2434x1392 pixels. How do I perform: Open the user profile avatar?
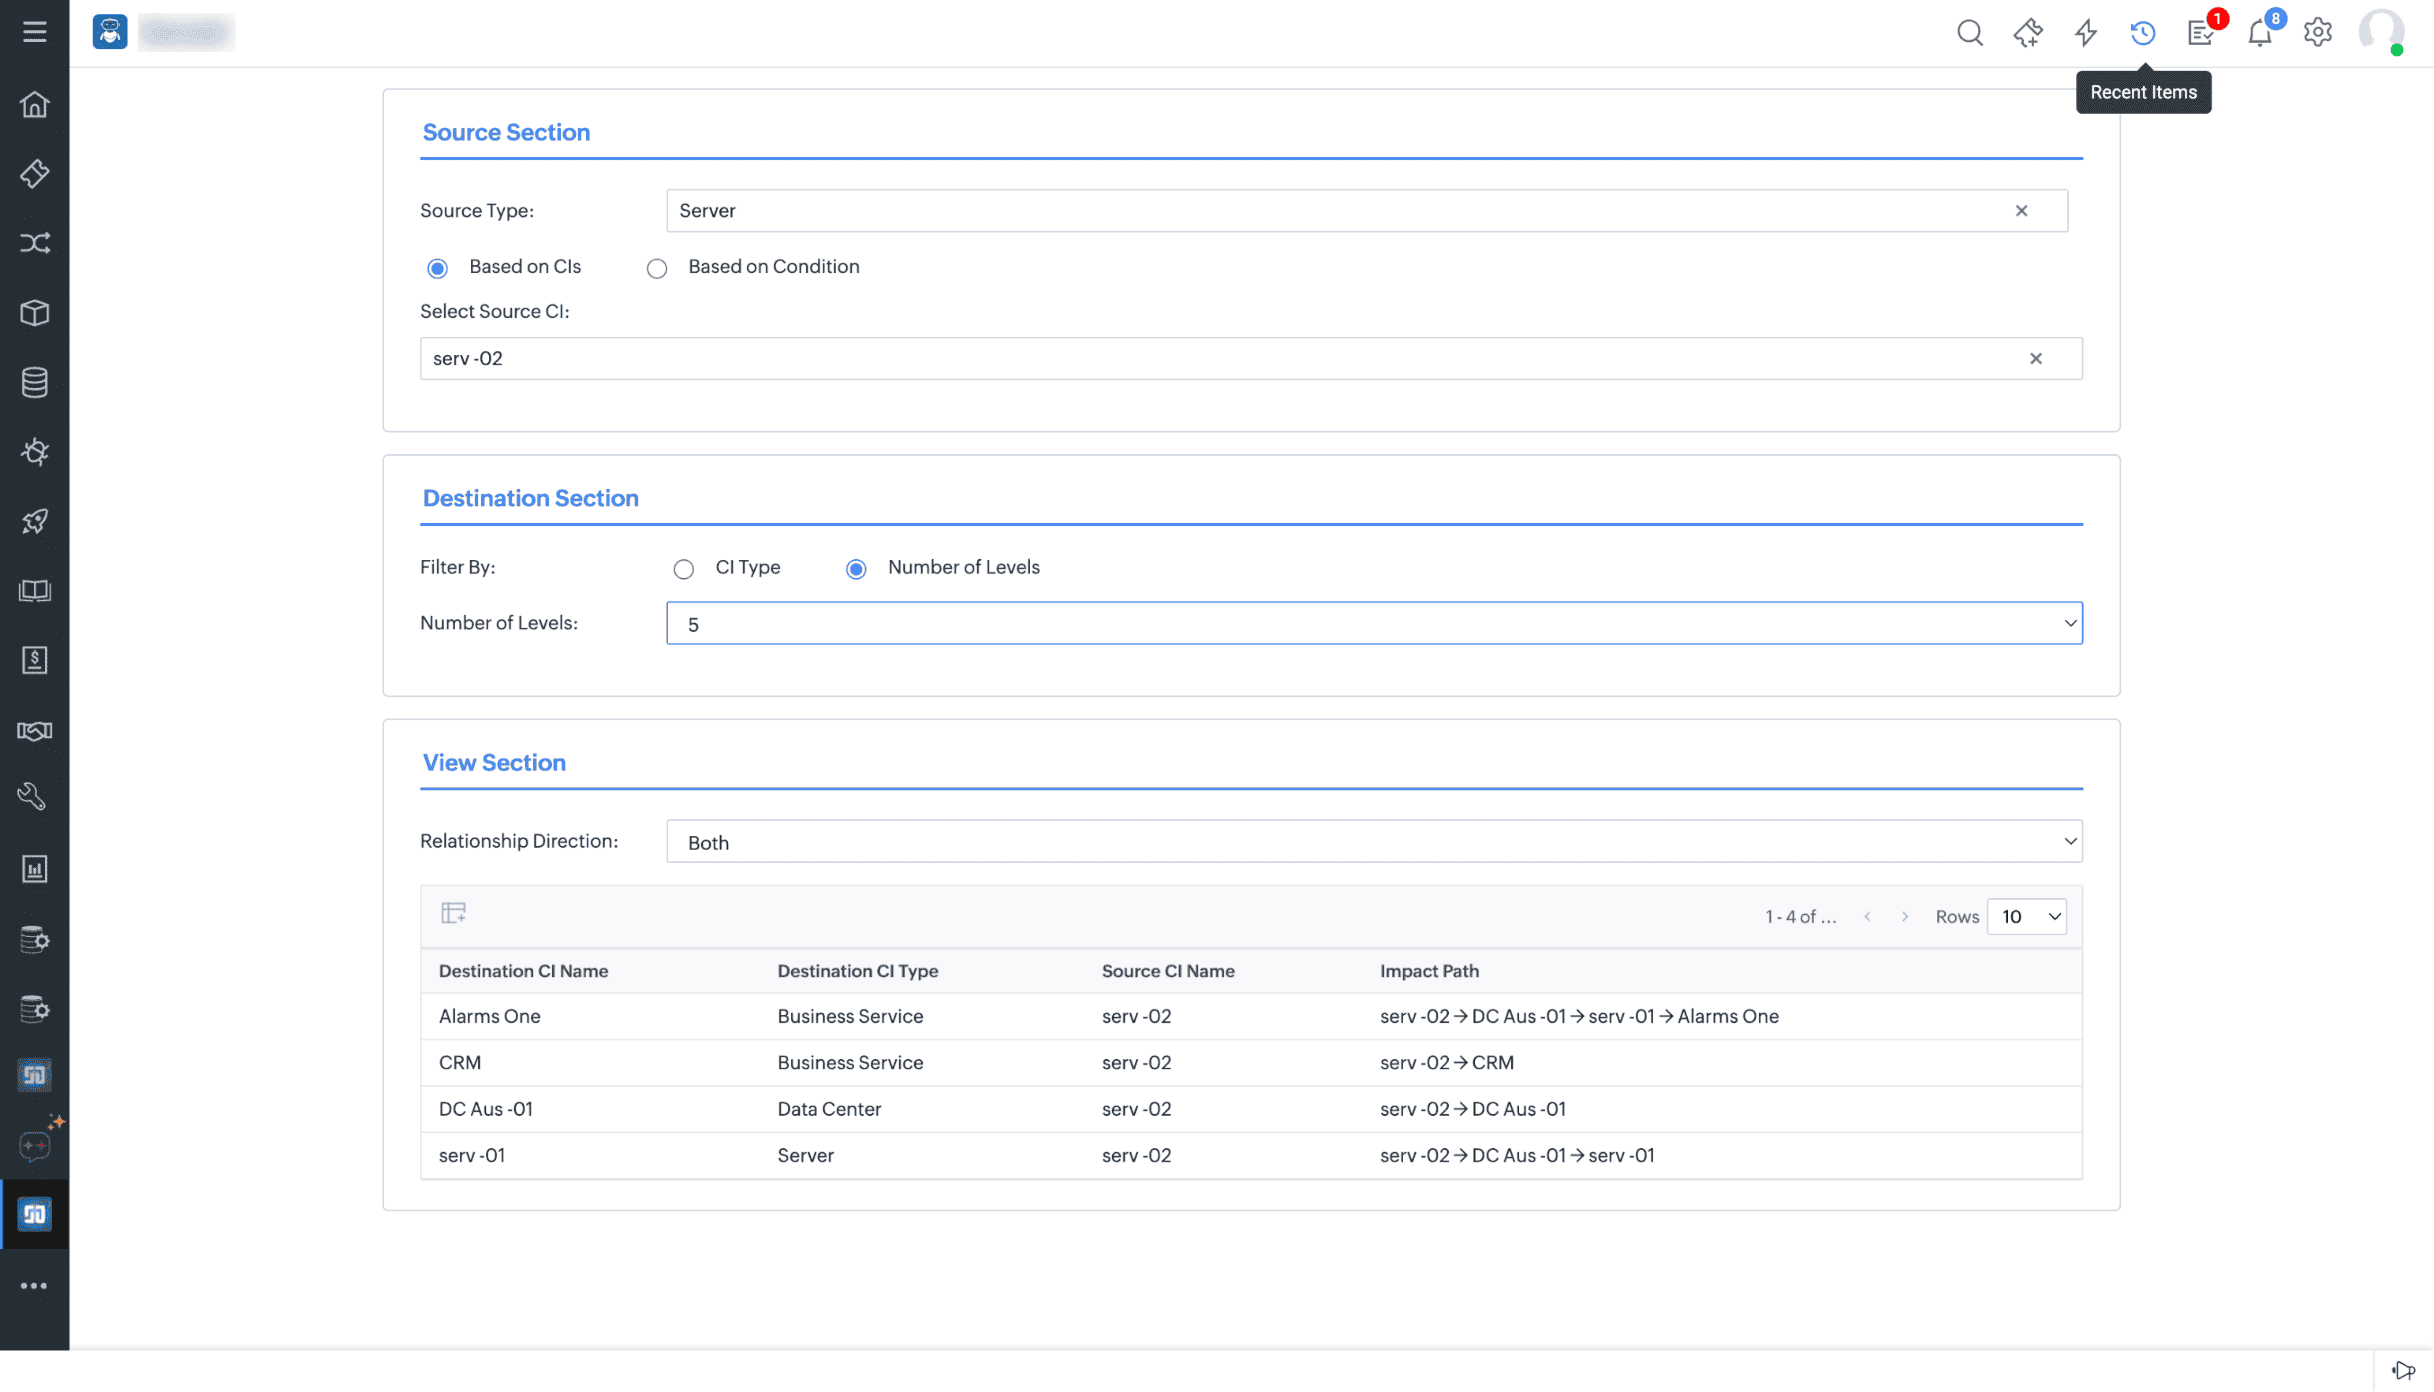point(2381,32)
